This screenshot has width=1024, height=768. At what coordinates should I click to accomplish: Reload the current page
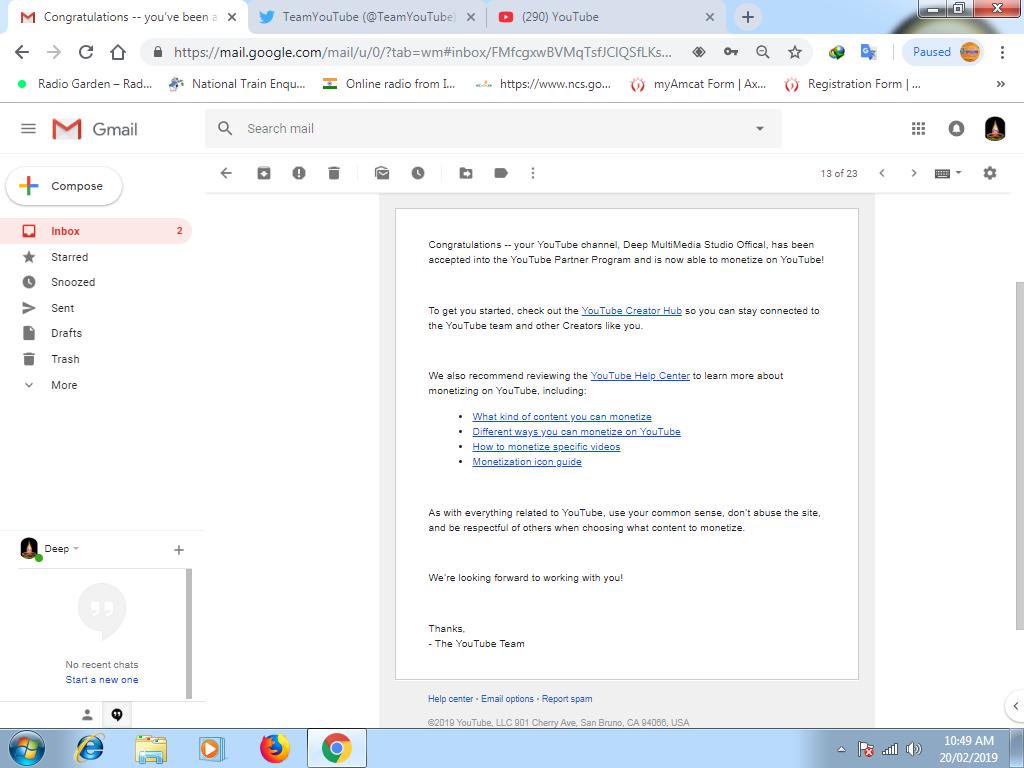click(x=86, y=52)
